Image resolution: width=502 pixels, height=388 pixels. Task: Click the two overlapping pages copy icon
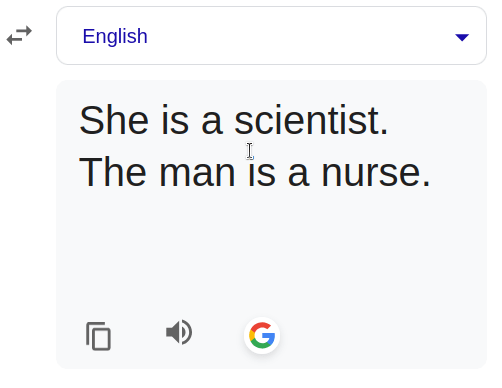[98, 336]
